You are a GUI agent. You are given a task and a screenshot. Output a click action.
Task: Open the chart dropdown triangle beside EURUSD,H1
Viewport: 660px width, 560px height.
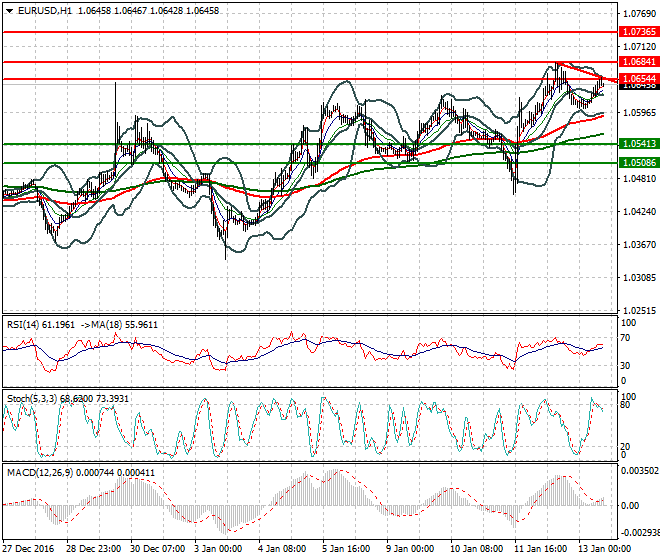tap(9, 11)
